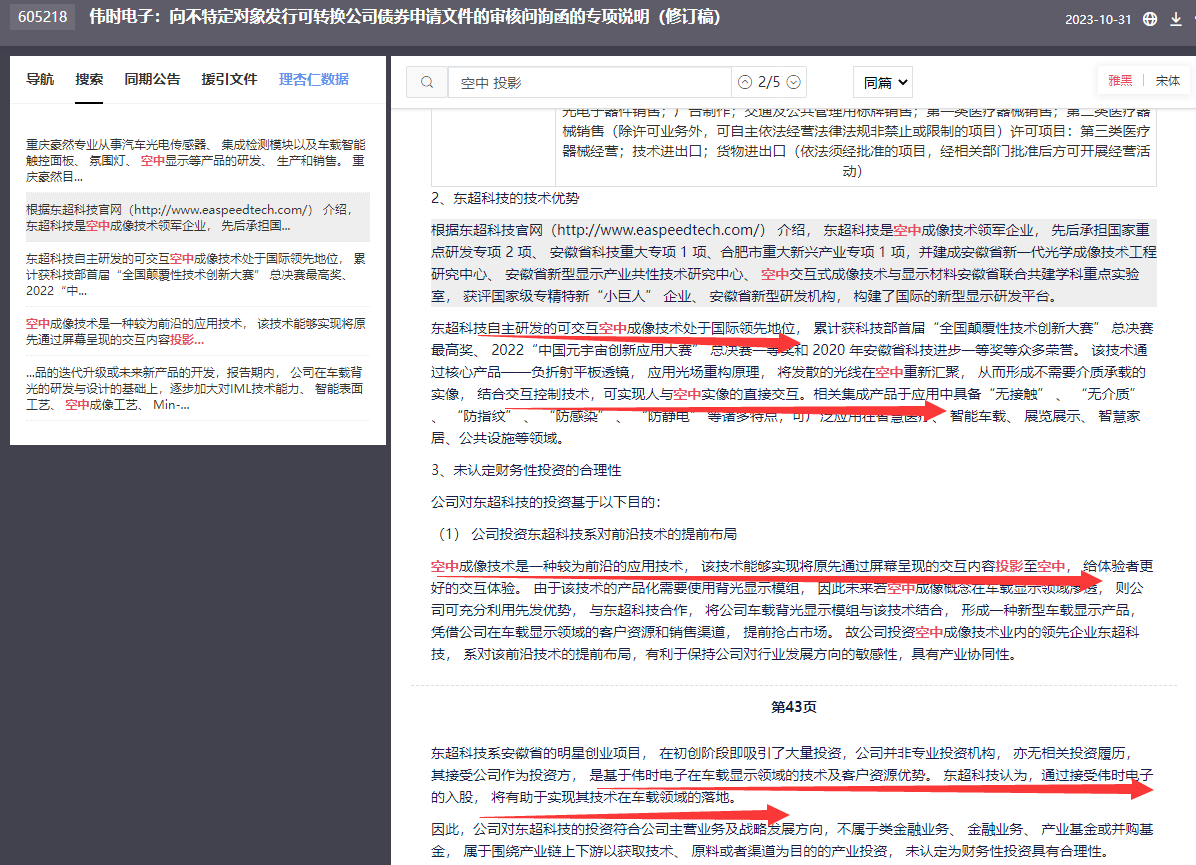The width and height of the screenshot is (1196, 865).
Task: Switch font to 雅黑
Action: pyautogui.click(x=1120, y=81)
